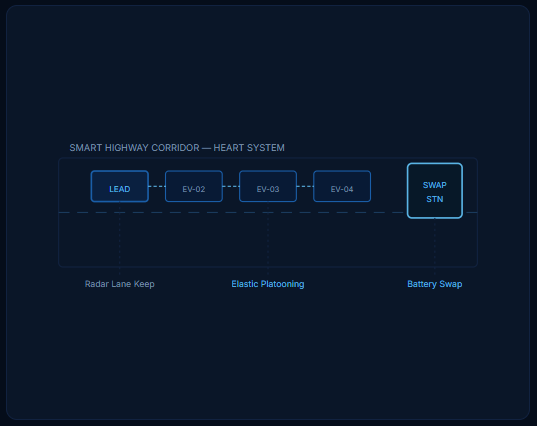Click the HEART SYSTEM text in heading
Viewport: 537px width, 426px height.
click(249, 148)
